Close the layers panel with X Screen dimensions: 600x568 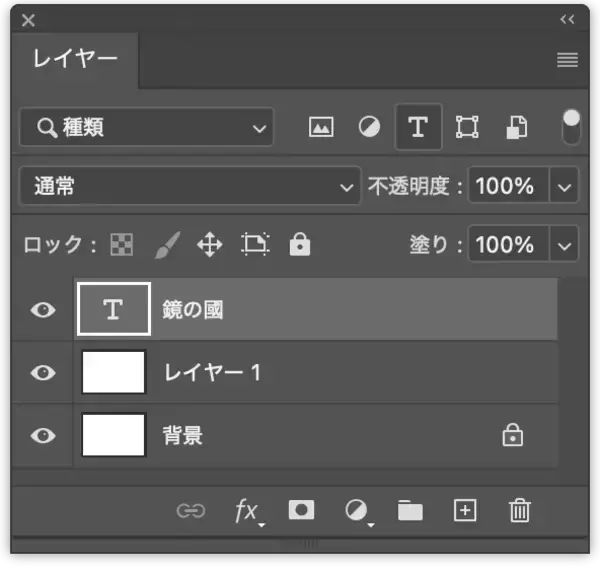click(x=28, y=20)
